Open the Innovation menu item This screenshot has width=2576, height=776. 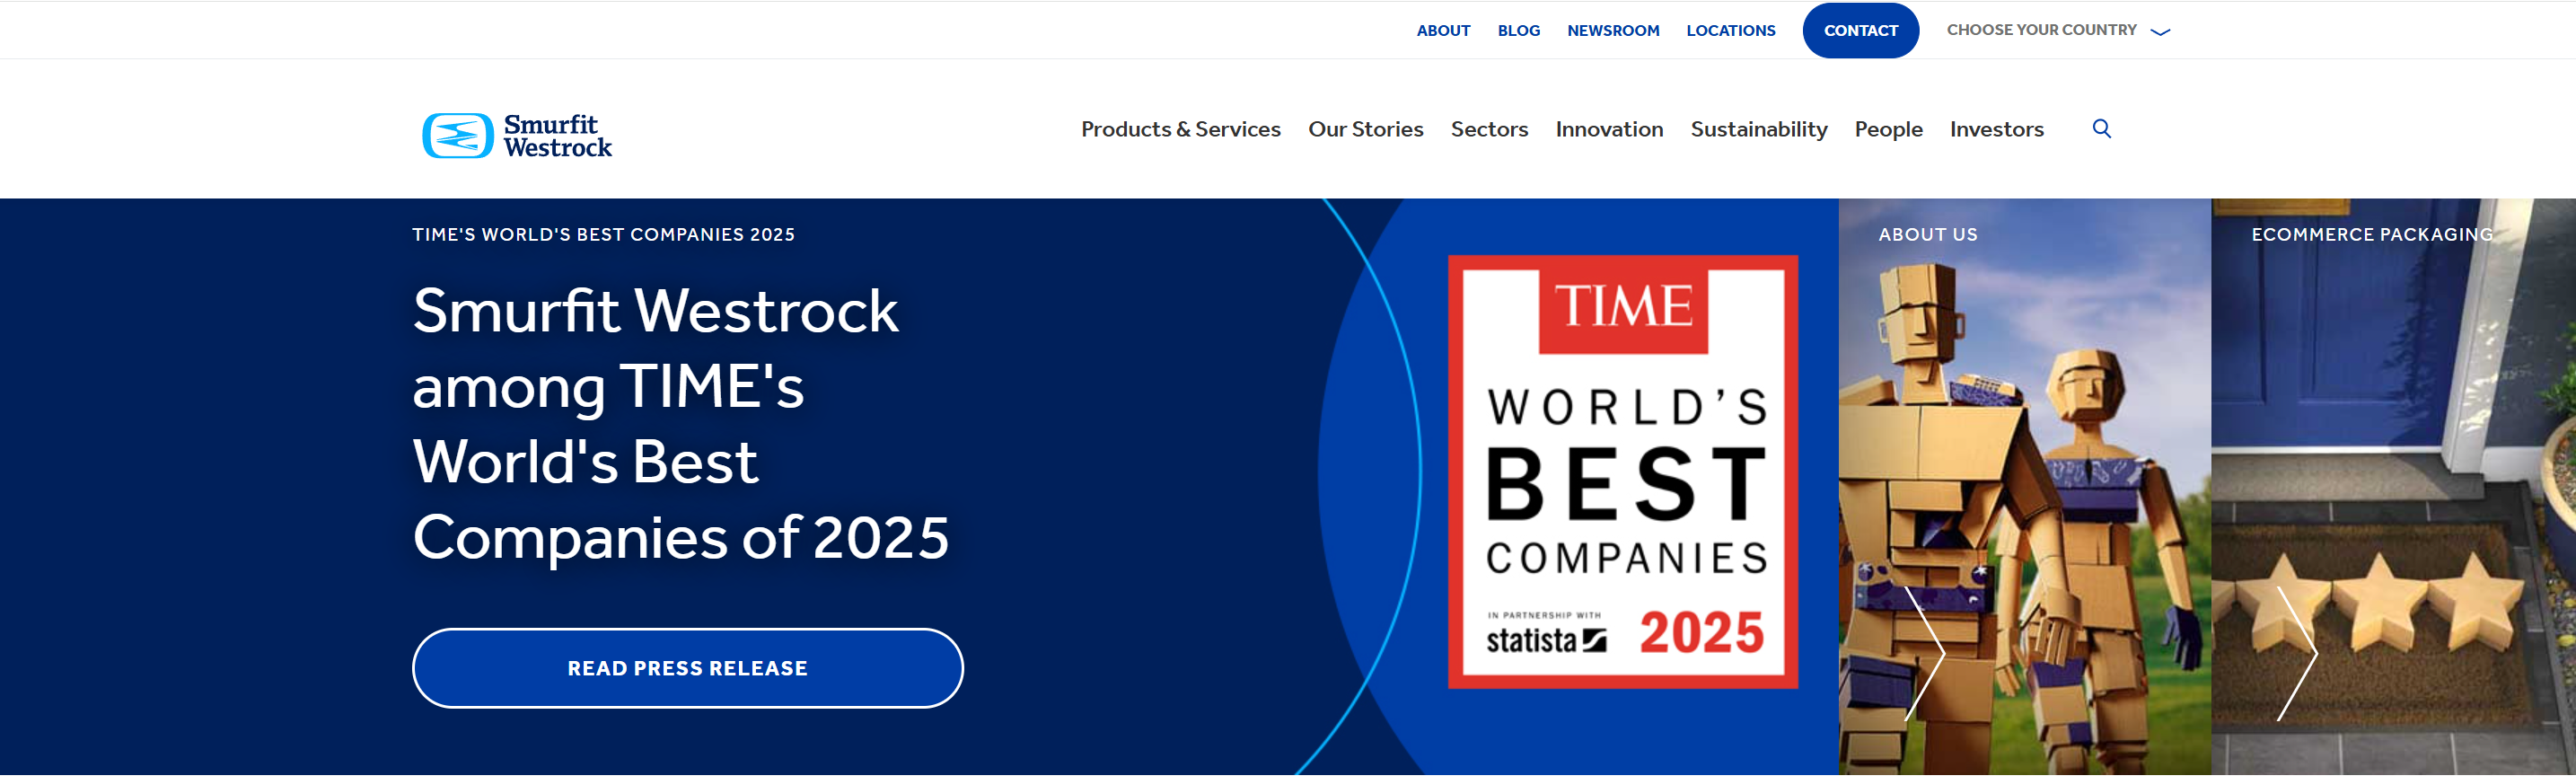[1609, 129]
